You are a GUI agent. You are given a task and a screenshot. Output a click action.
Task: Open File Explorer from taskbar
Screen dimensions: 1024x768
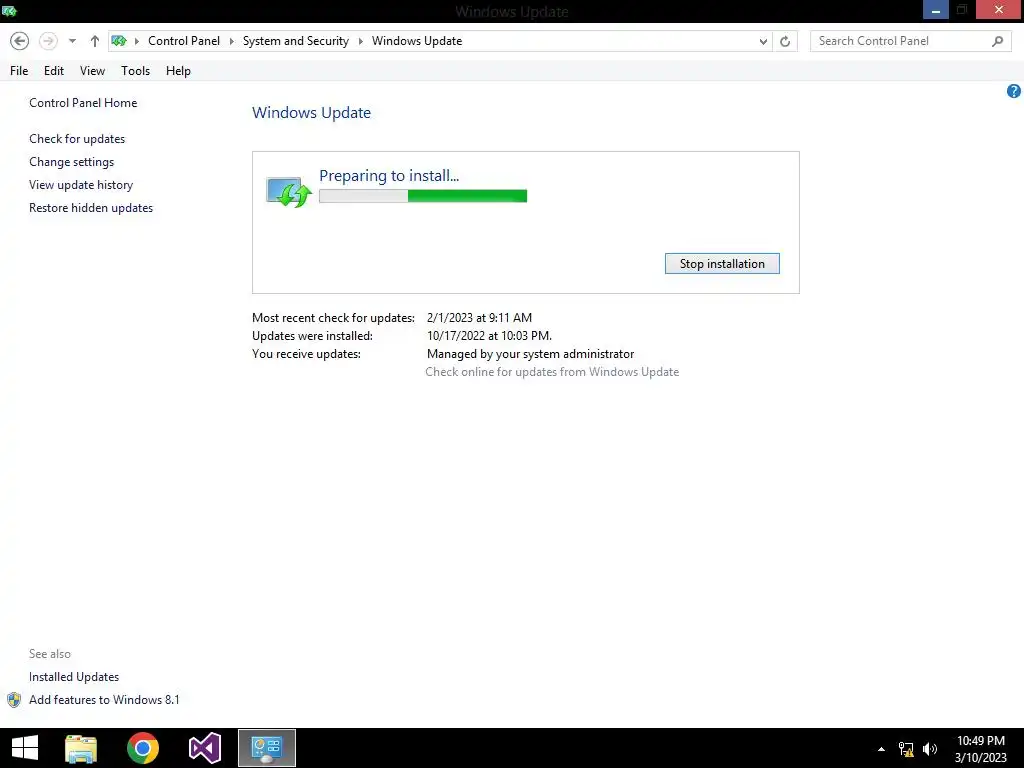[x=81, y=748]
